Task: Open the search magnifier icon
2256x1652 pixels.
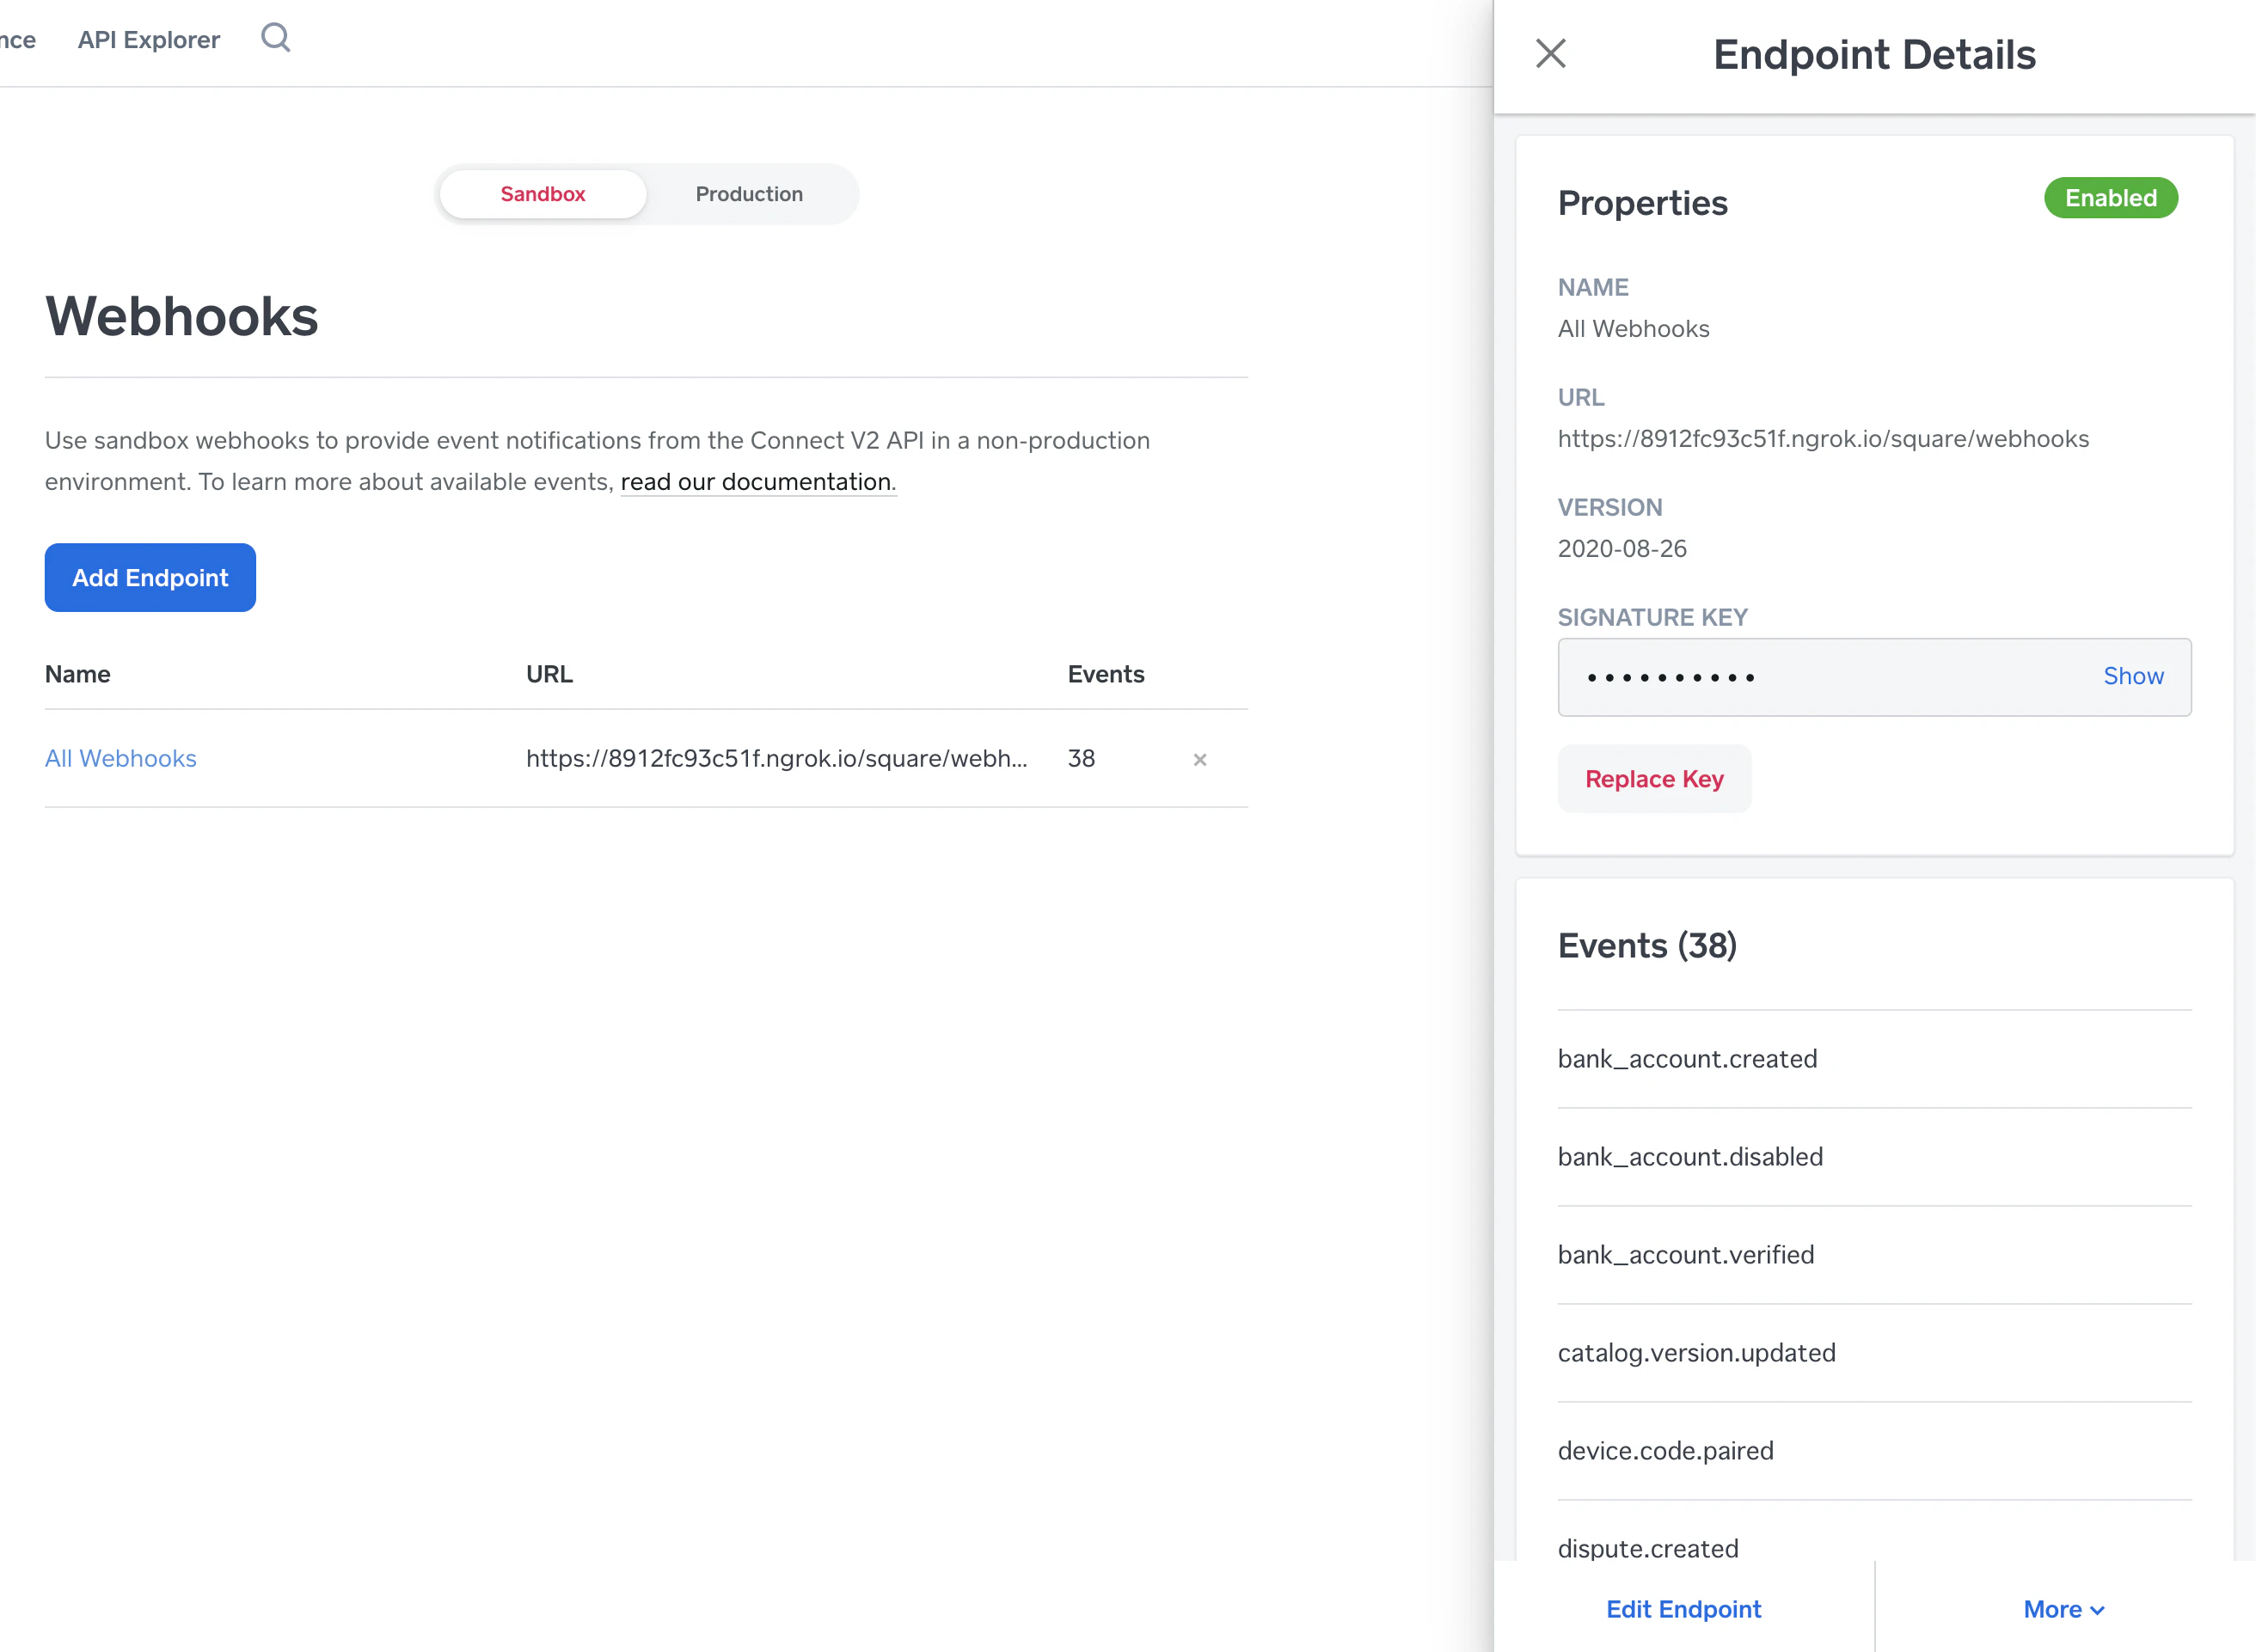Action: pos(275,38)
